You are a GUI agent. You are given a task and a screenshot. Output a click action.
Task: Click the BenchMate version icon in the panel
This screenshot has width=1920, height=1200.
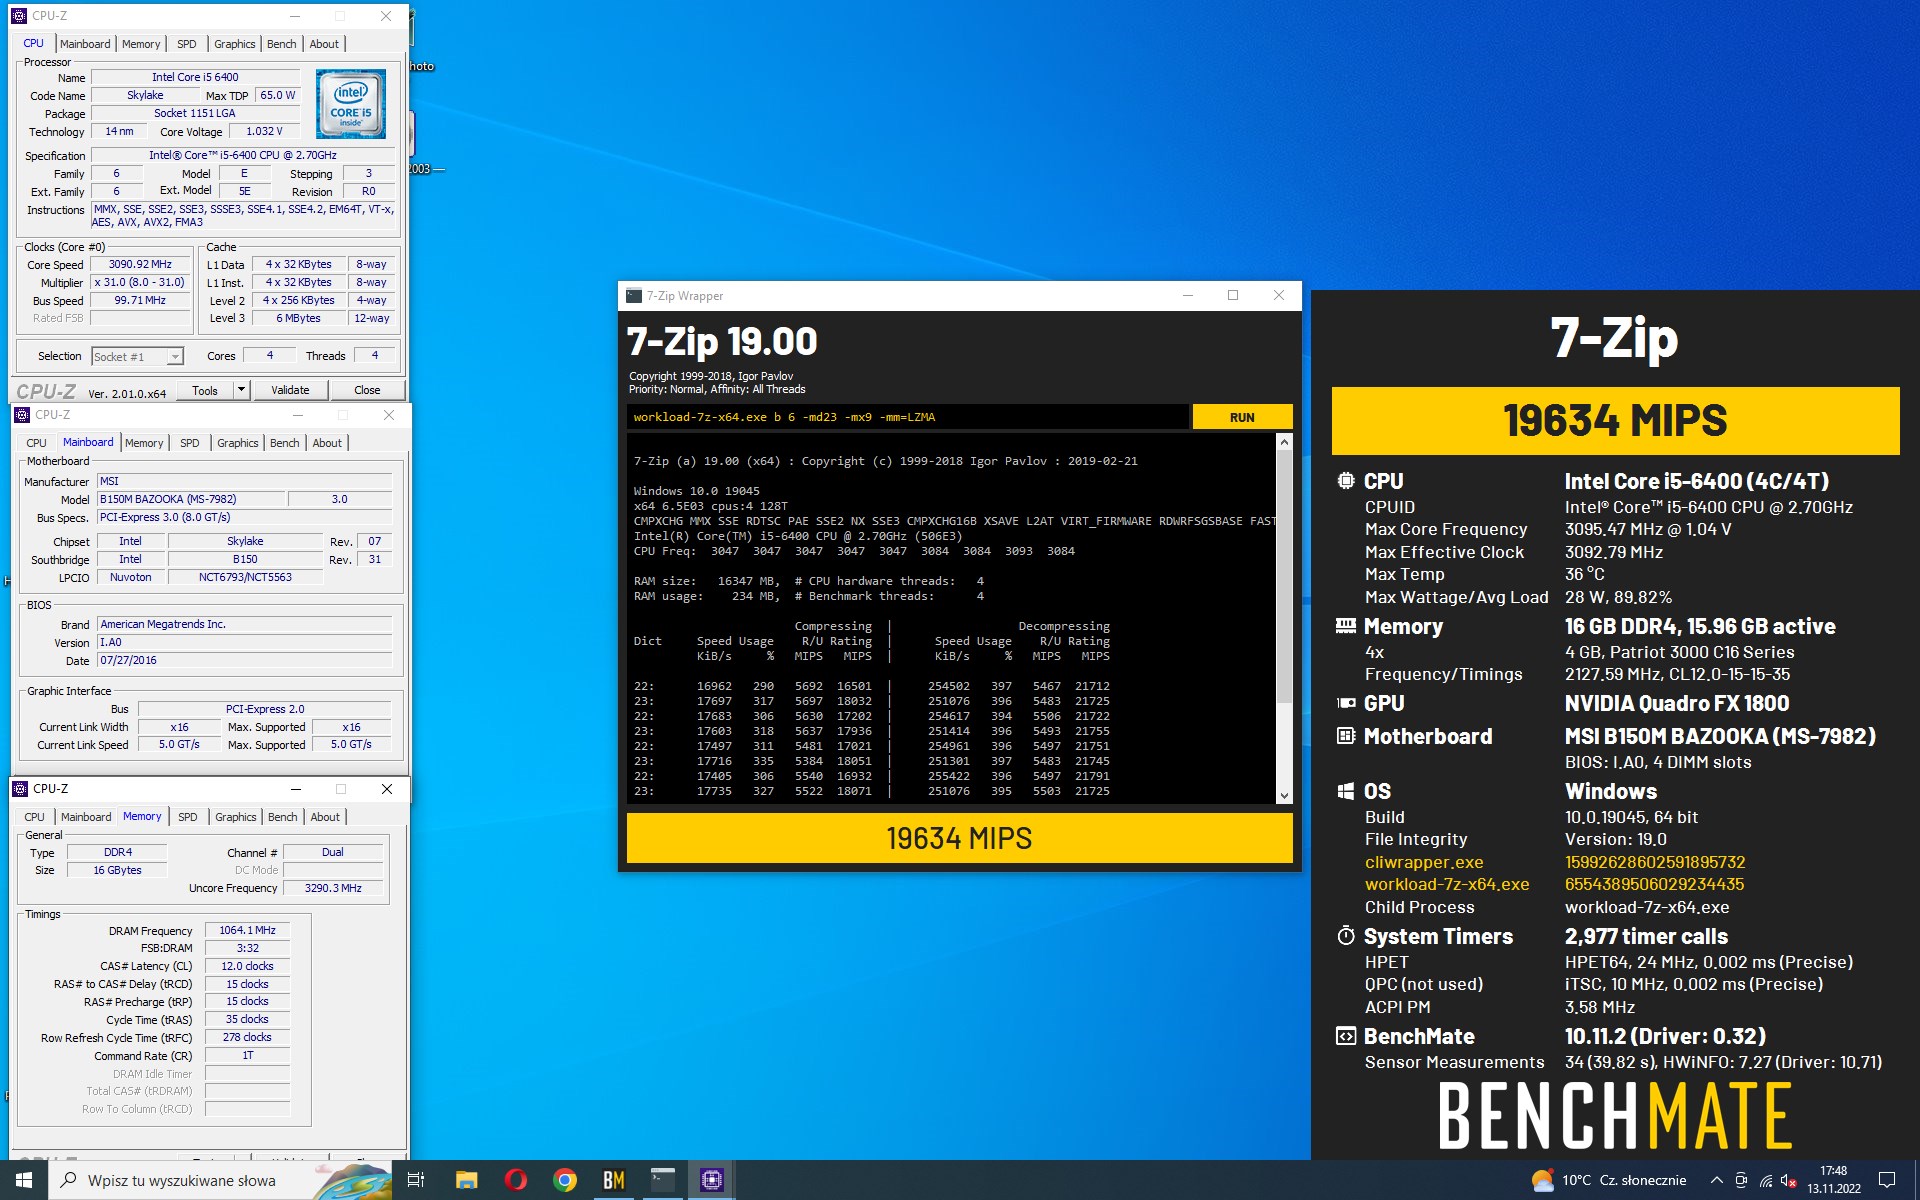pos(1346,1036)
